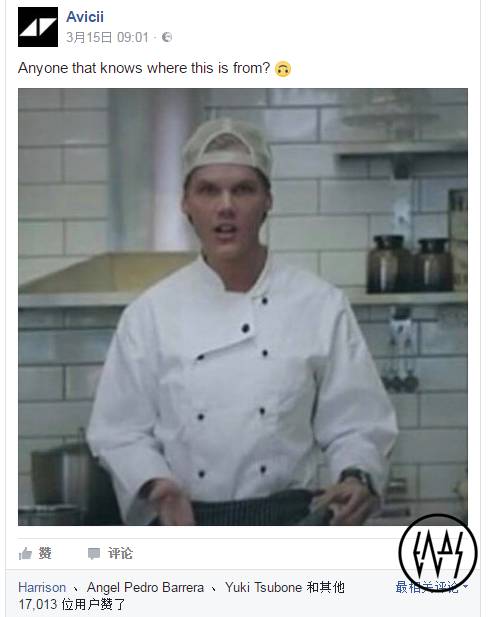View the 17,013 位用户赞了 likes list
Viewport: 488px width, 617px height.
point(72,604)
